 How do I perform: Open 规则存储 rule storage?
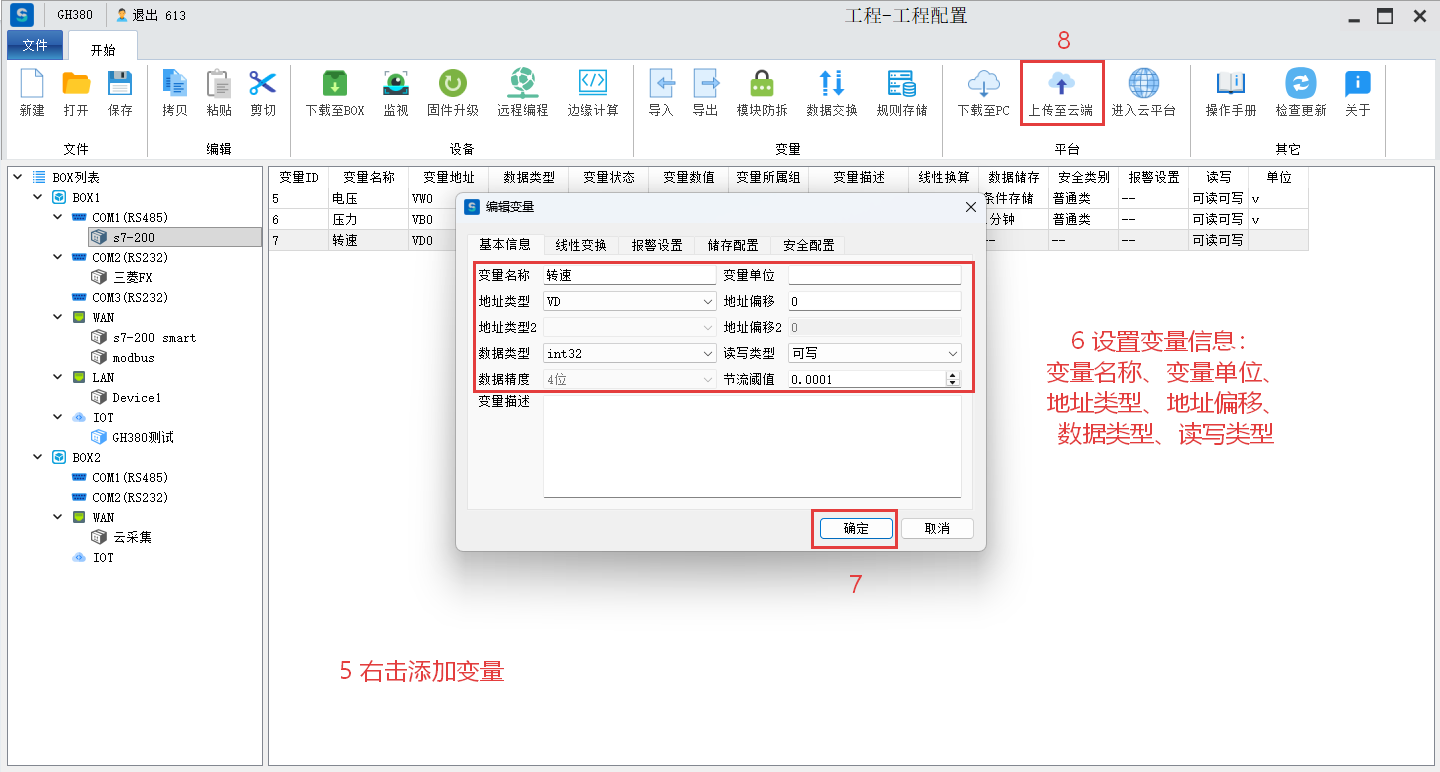coord(902,83)
